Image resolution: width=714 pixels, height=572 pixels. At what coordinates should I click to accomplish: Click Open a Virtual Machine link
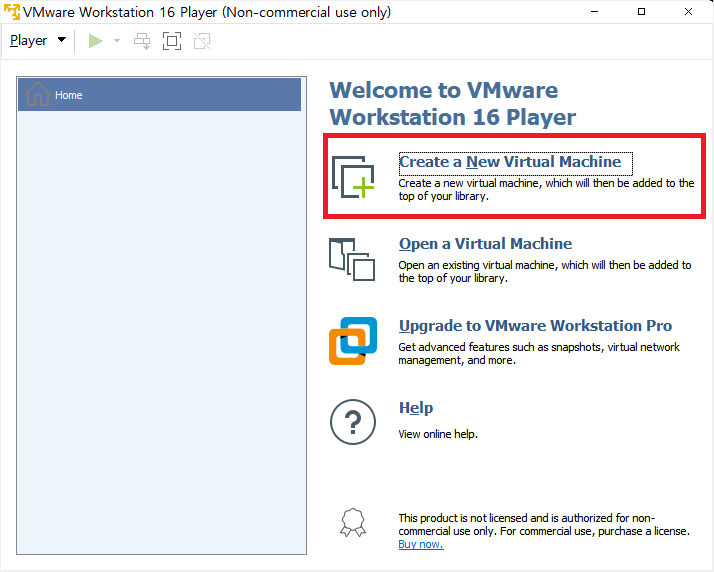pos(485,244)
